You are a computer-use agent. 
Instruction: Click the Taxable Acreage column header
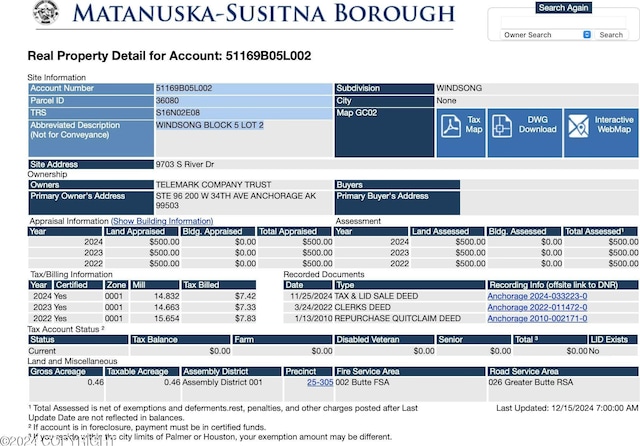pyautogui.click(x=142, y=371)
